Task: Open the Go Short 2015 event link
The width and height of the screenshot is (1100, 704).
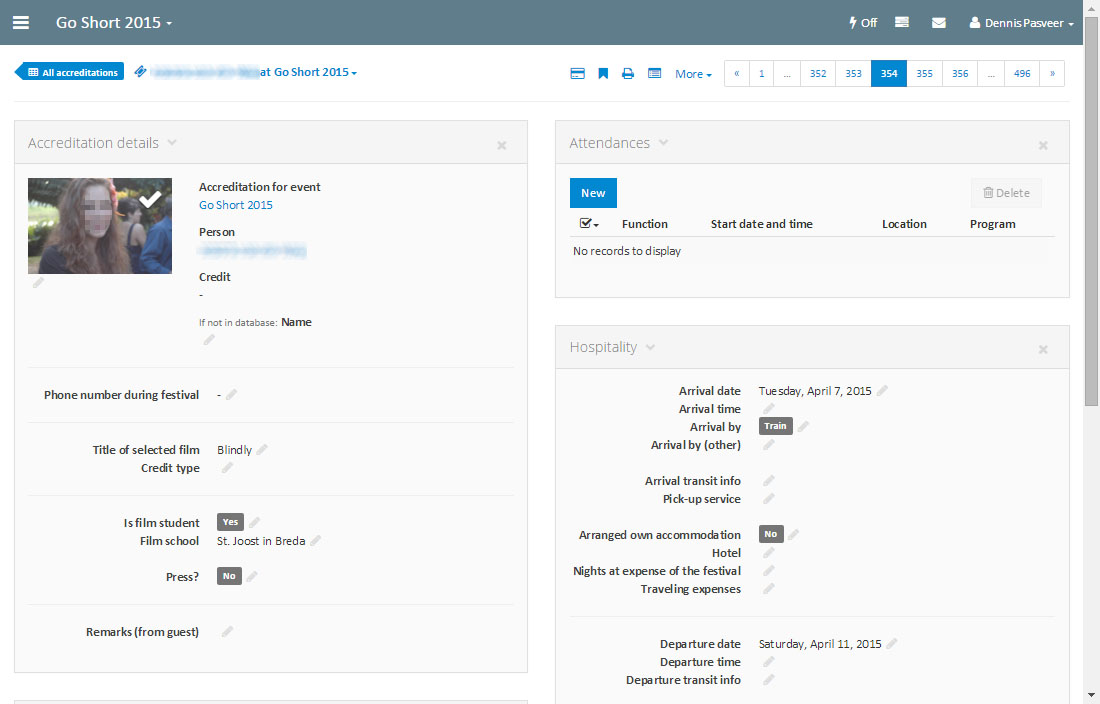Action: 235,205
